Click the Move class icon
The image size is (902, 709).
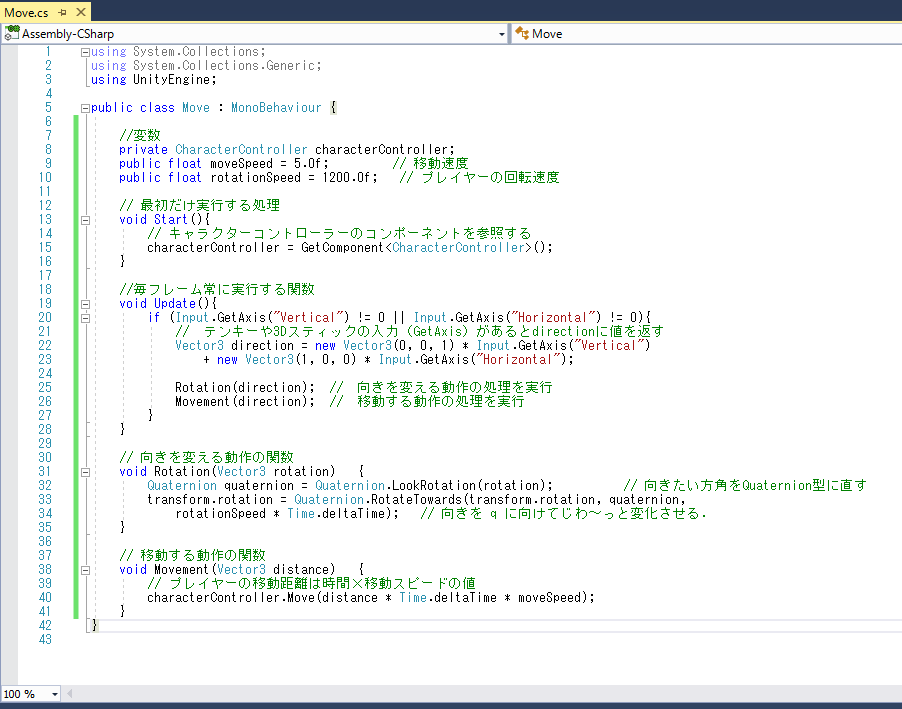pos(522,33)
